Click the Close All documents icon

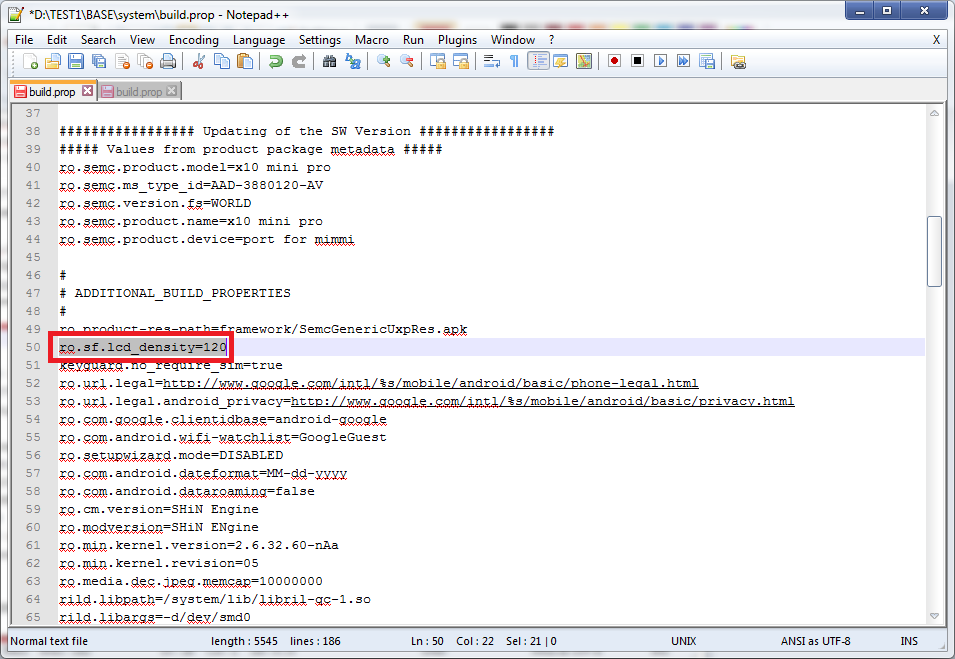[x=145, y=62]
